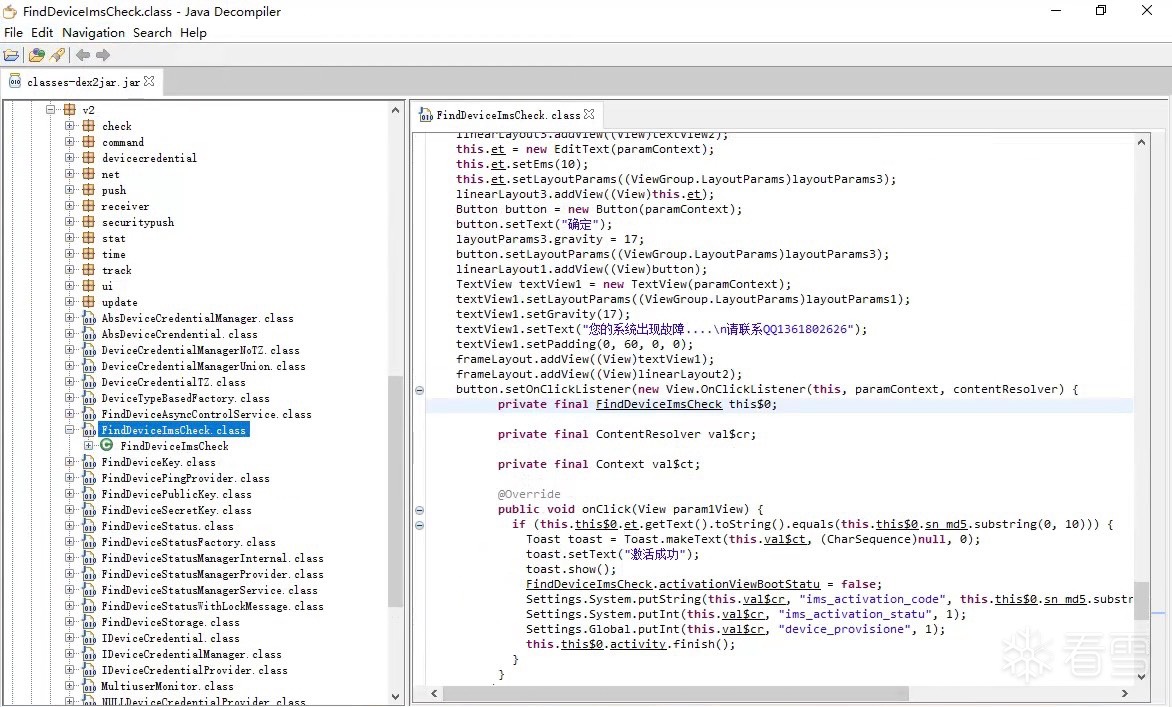Select IDeviceCredentialProvider.class in tree
The width and height of the screenshot is (1172, 707).
coord(194,670)
